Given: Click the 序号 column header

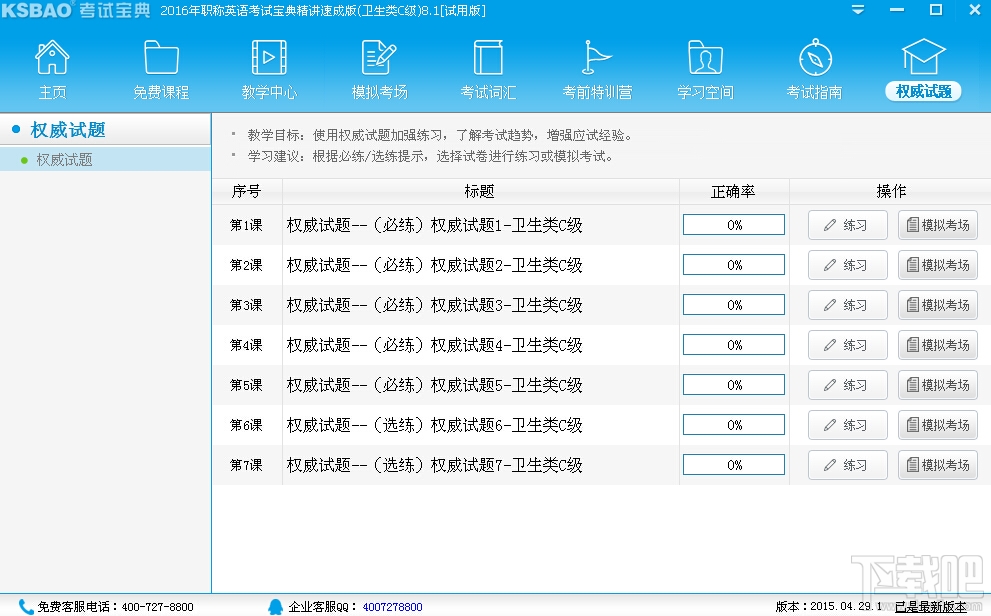Looking at the screenshot, I should [246, 191].
